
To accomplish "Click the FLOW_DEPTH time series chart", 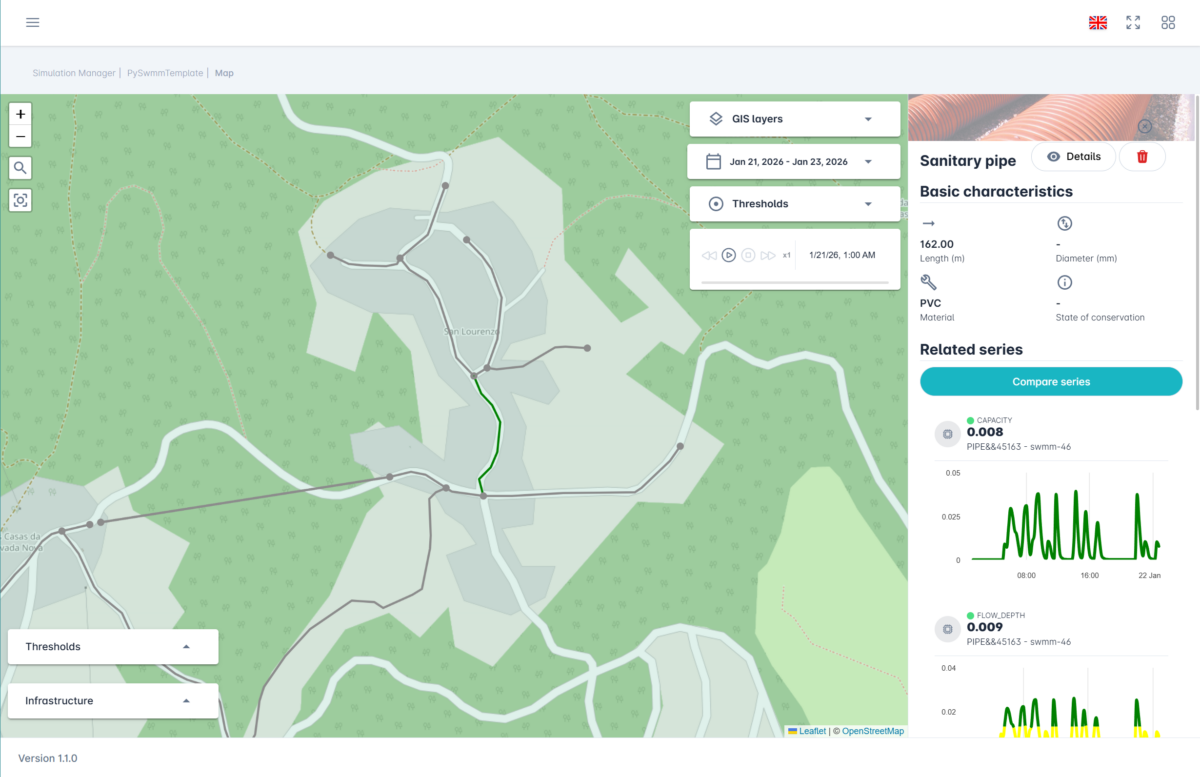I will (1052, 700).
